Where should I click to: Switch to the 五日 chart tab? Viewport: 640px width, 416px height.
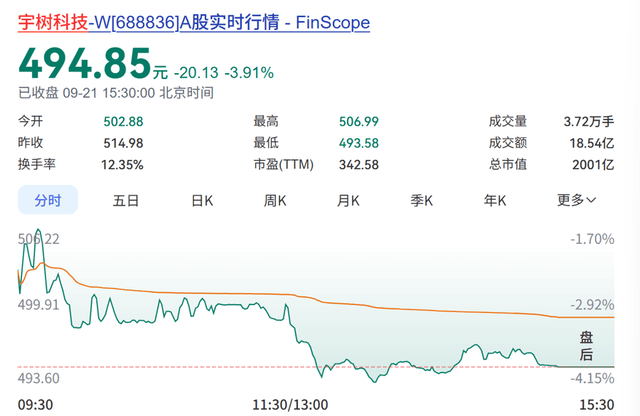tap(126, 200)
